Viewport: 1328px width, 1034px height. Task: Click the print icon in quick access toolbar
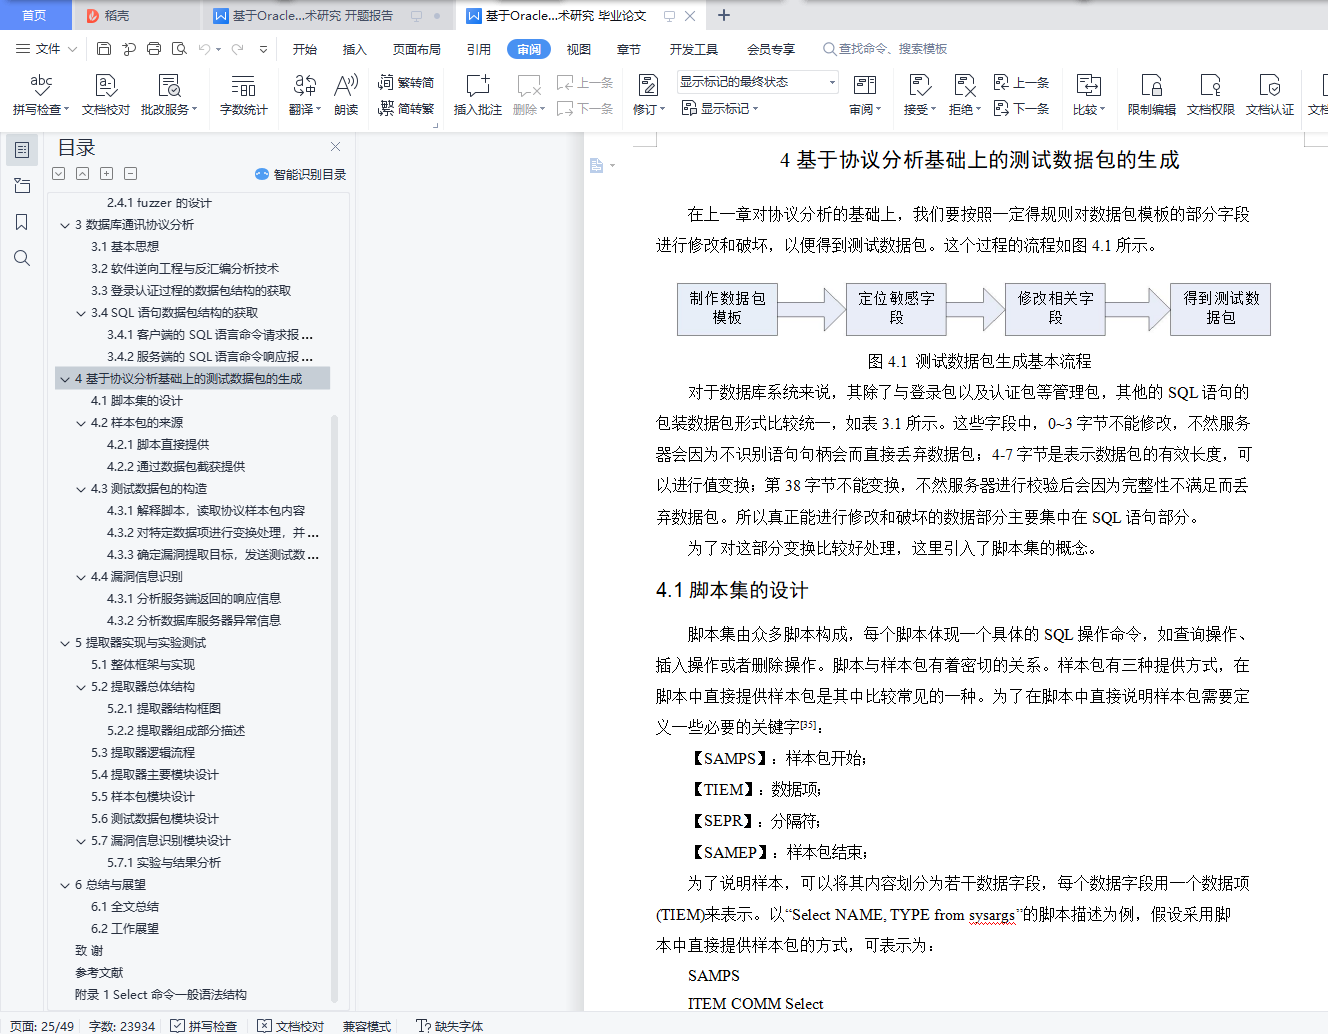(x=154, y=48)
